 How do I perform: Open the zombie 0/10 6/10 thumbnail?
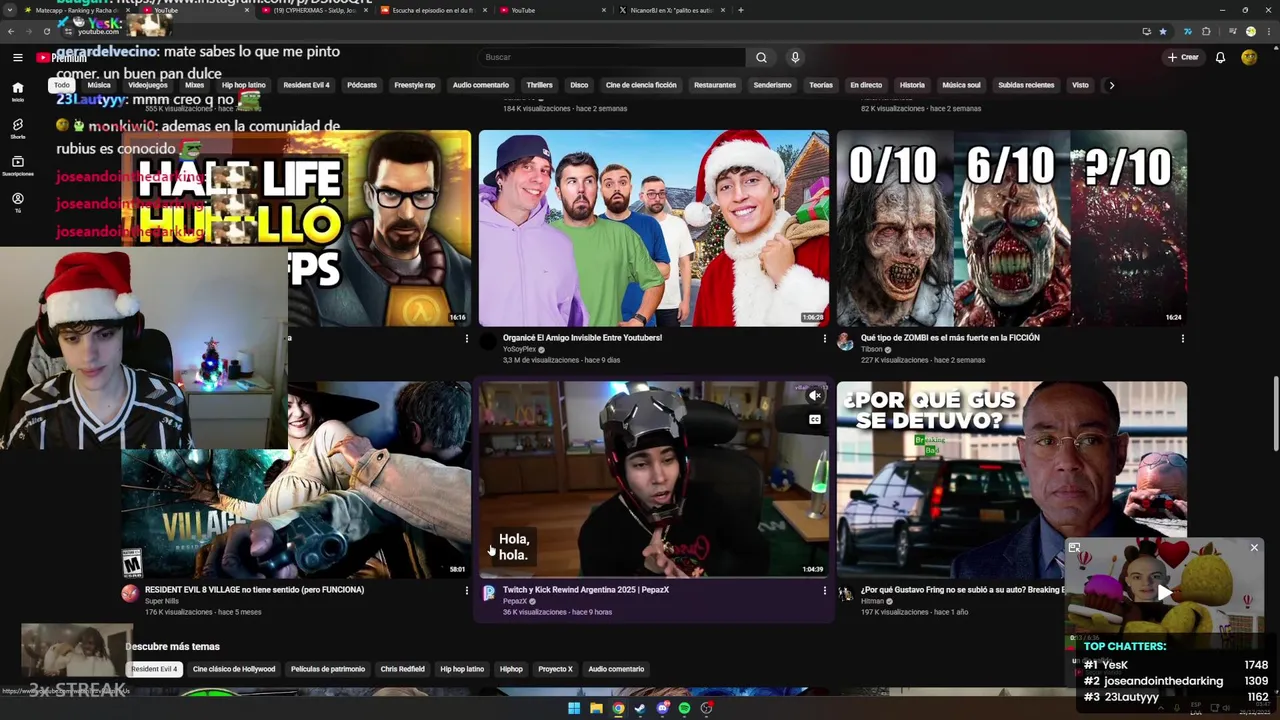coord(1012,228)
